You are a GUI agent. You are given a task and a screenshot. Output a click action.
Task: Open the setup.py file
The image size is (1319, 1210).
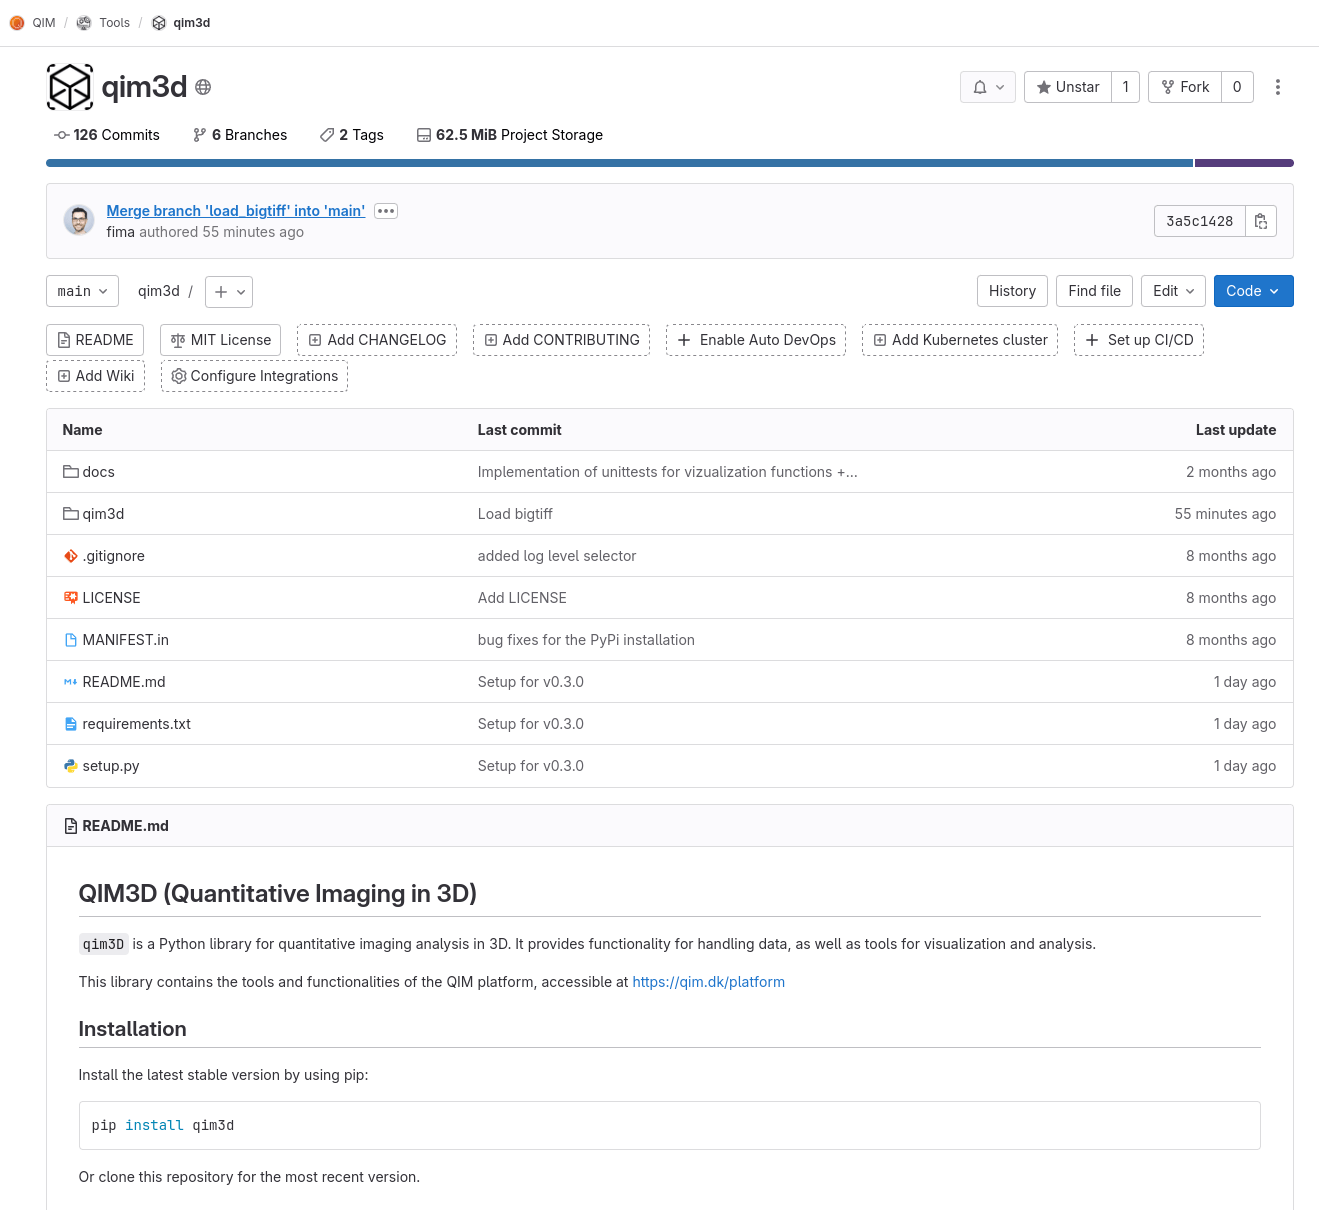coord(111,766)
